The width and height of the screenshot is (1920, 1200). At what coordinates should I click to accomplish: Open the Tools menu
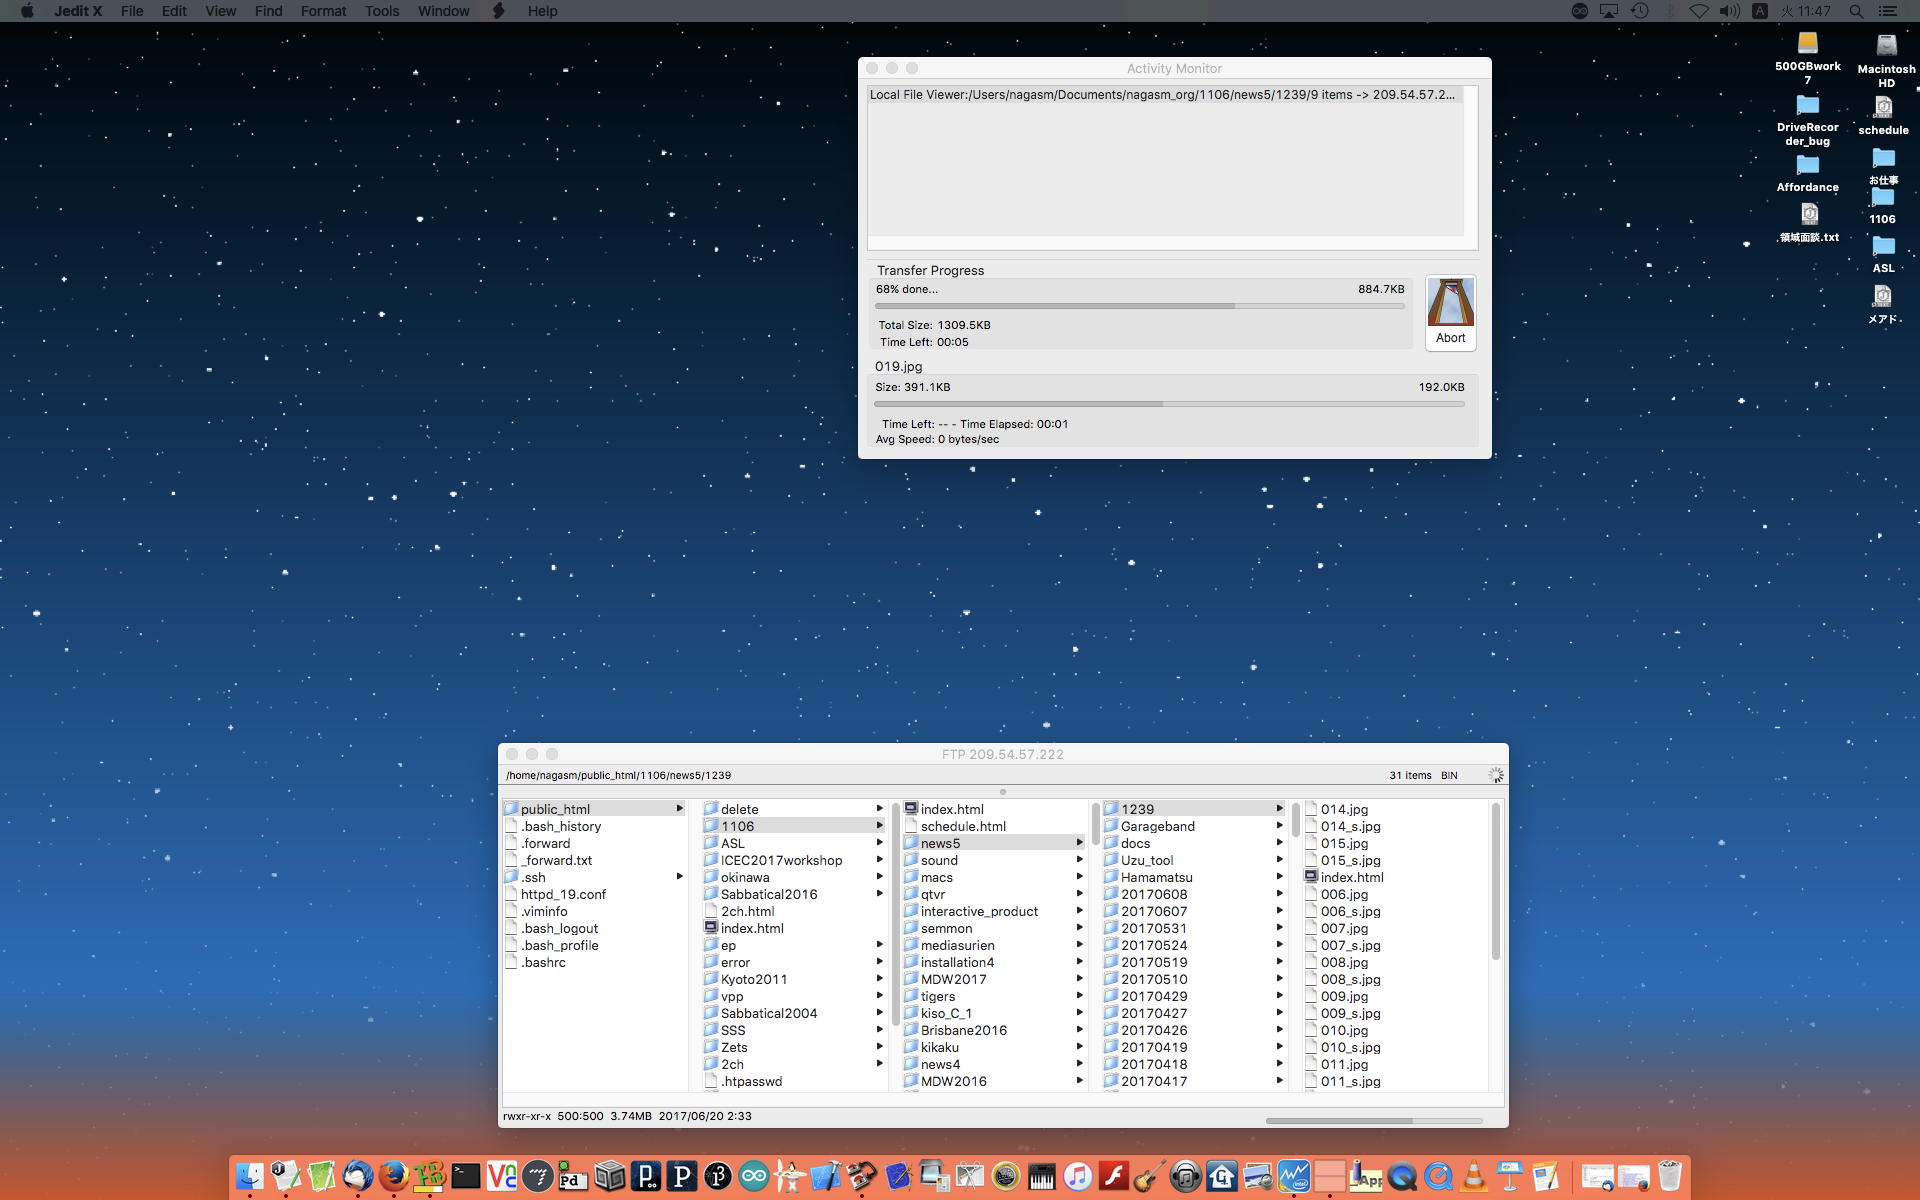point(381,11)
